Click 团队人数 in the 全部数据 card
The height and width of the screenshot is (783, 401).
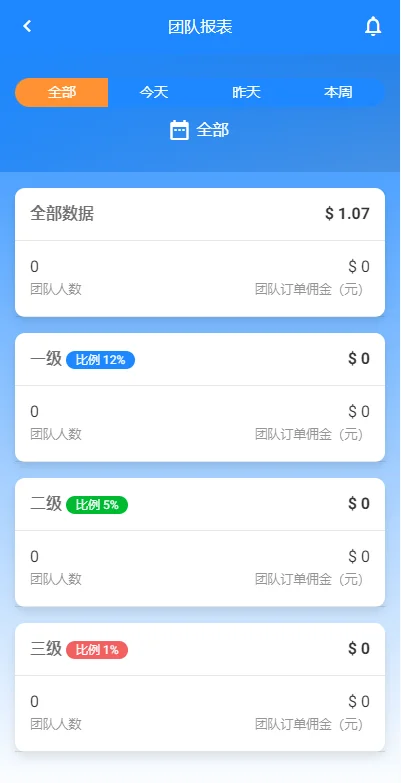point(56,289)
